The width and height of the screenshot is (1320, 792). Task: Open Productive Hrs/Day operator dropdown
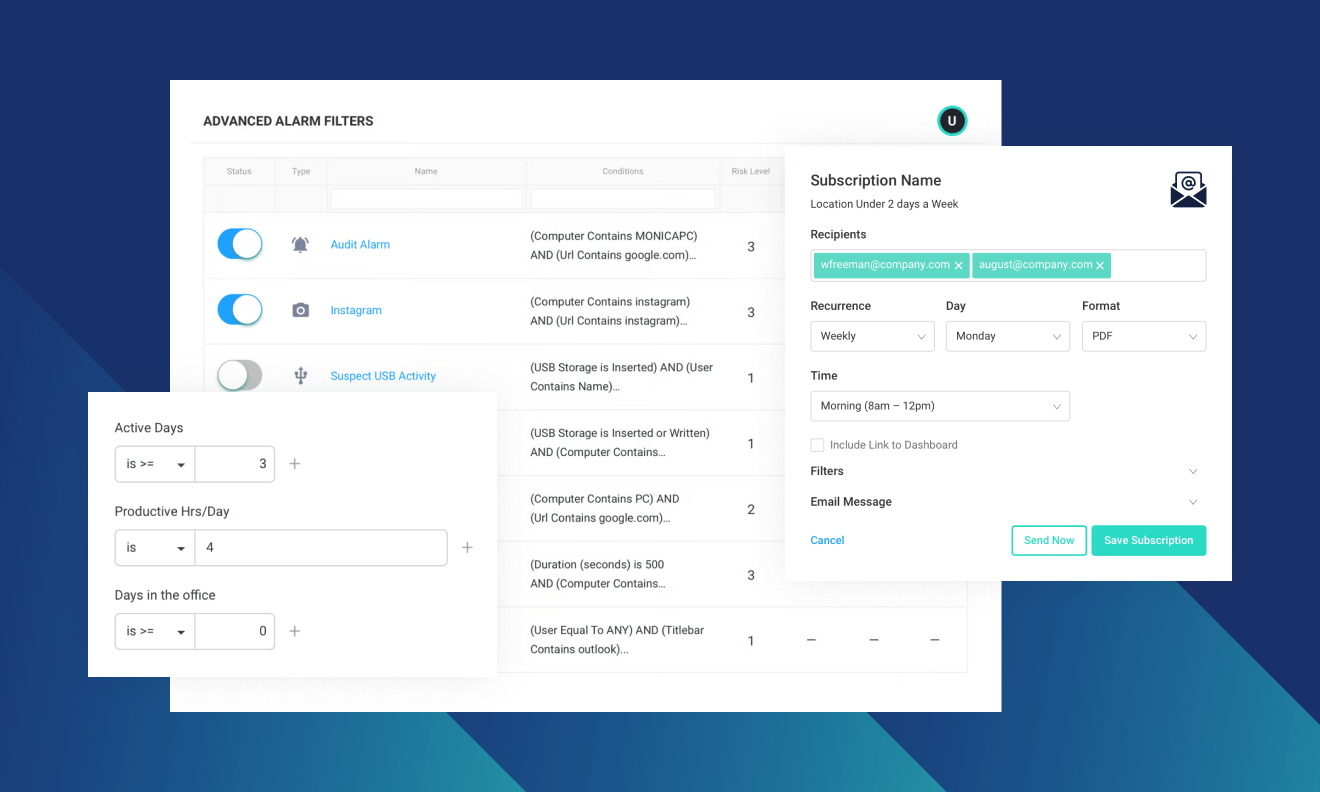point(155,548)
